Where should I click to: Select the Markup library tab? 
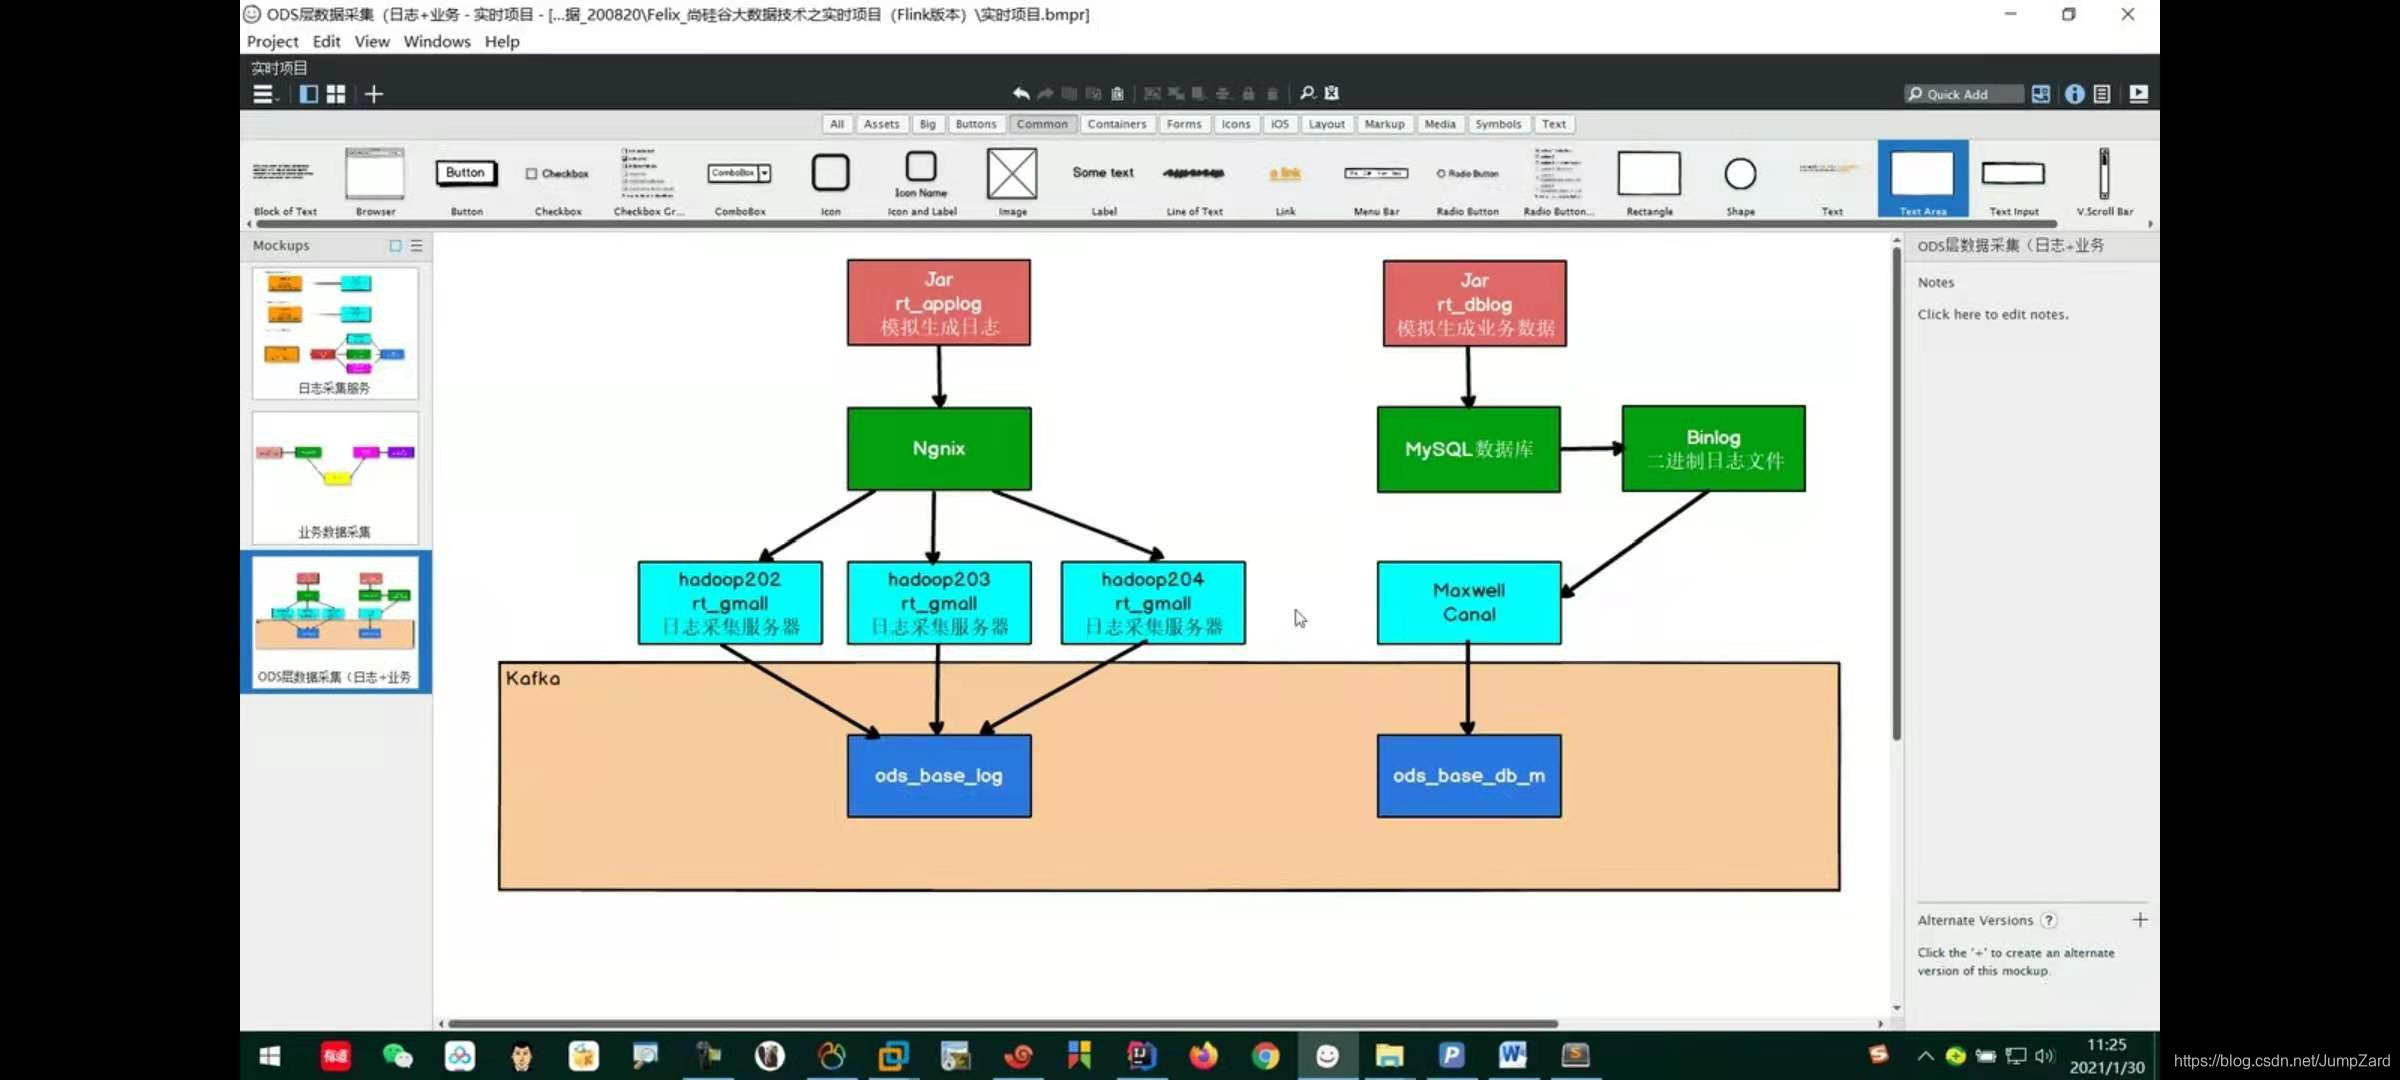(x=1385, y=124)
